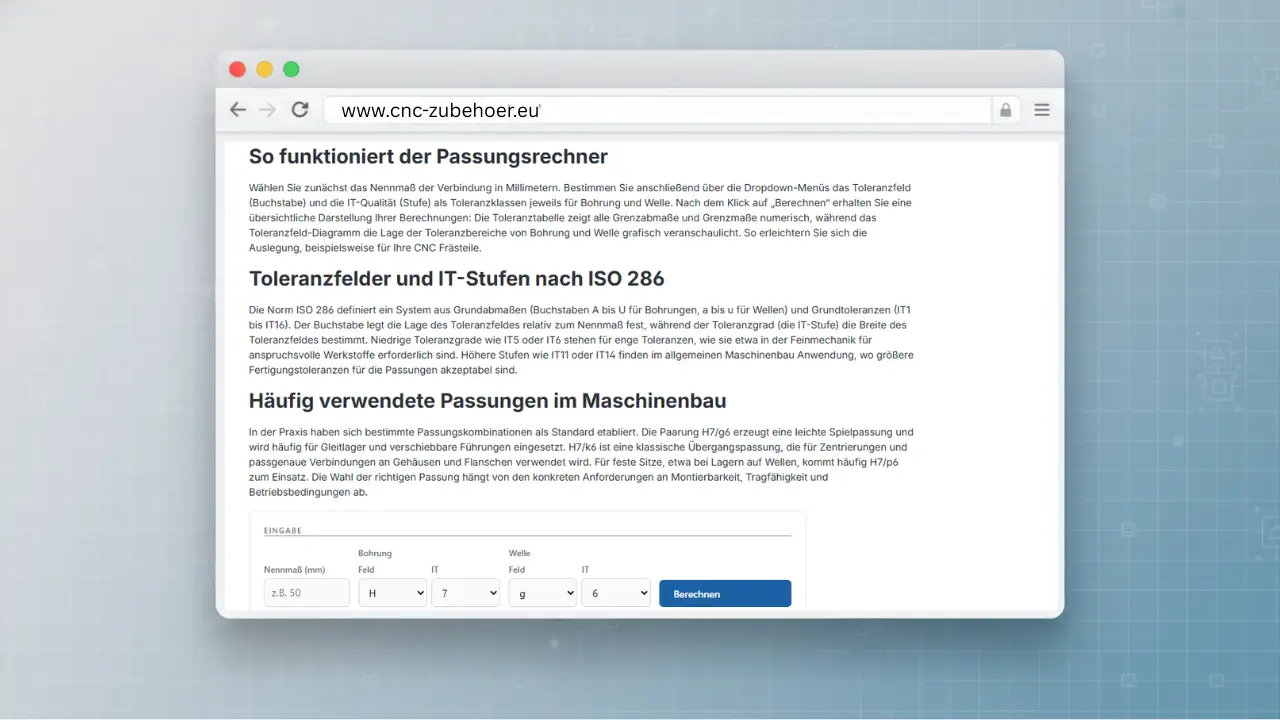Click the blue Berechnen button
Image resolution: width=1280 pixels, height=720 pixels.
[725, 593]
